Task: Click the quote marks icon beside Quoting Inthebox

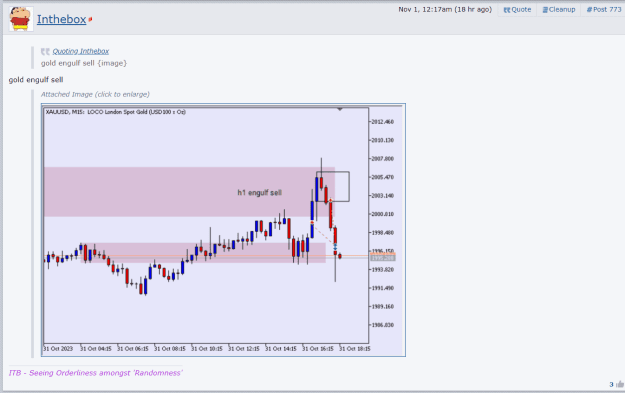Action: (x=45, y=51)
